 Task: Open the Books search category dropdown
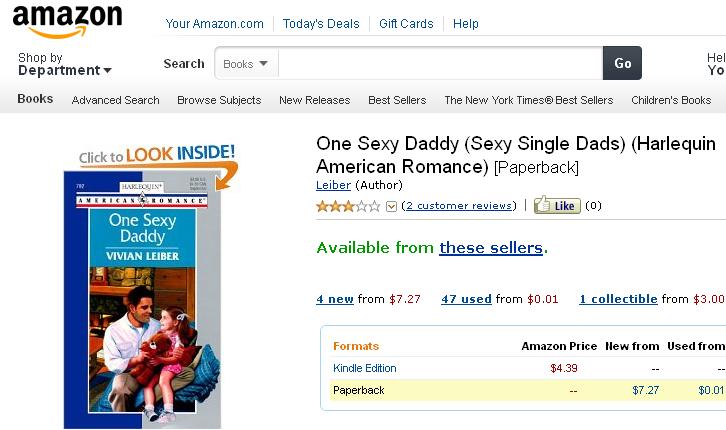point(246,63)
